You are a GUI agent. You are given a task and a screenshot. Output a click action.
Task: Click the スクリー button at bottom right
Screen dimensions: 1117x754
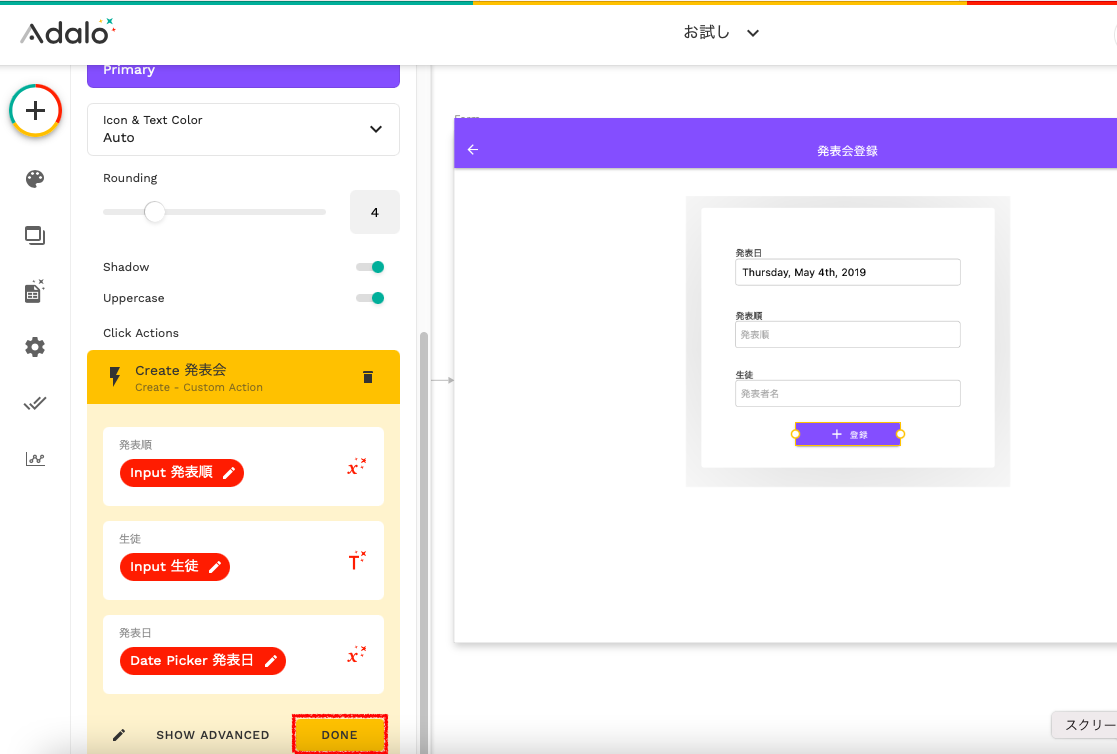(x=1084, y=725)
